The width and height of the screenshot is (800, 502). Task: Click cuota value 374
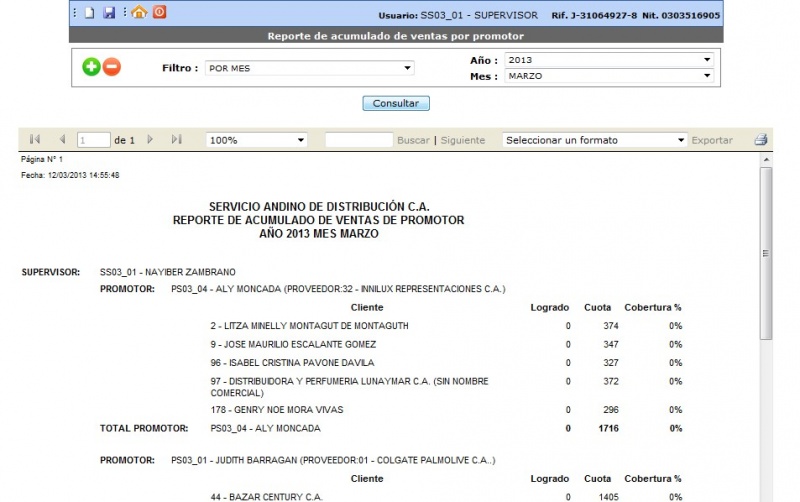tap(611, 326)
